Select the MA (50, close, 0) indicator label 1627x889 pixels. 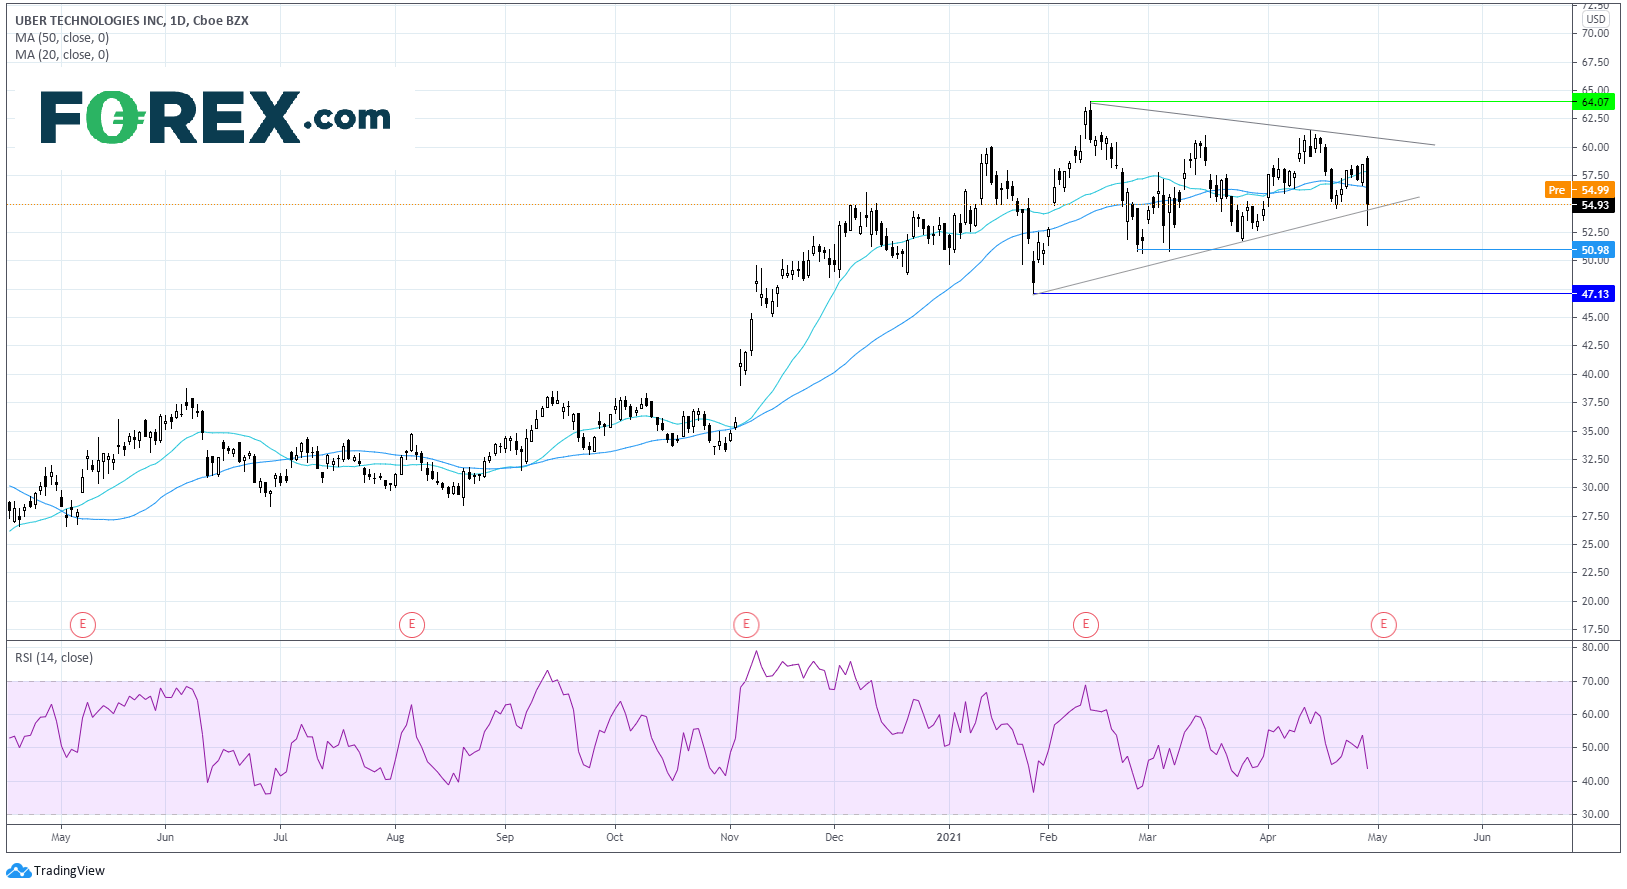[x=62, y=38]
